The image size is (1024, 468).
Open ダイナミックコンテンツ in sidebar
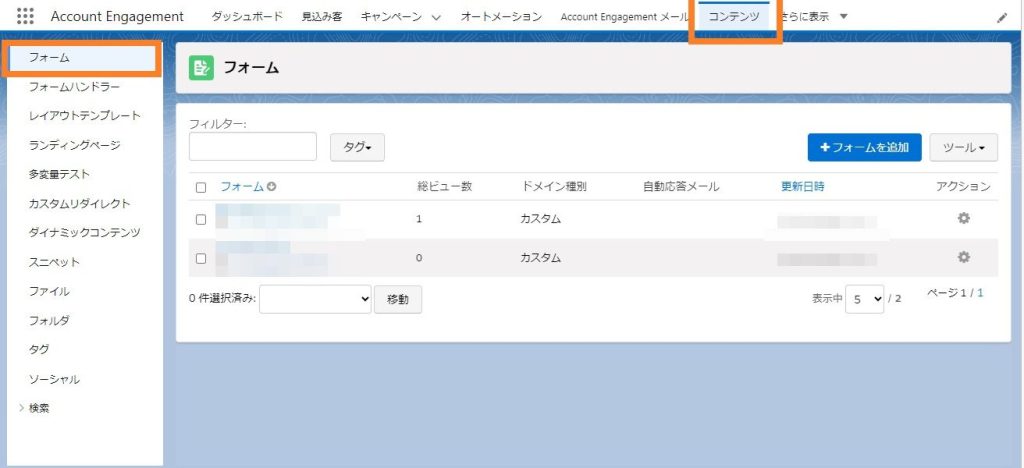pyautogui.click(x=85, y=232)
